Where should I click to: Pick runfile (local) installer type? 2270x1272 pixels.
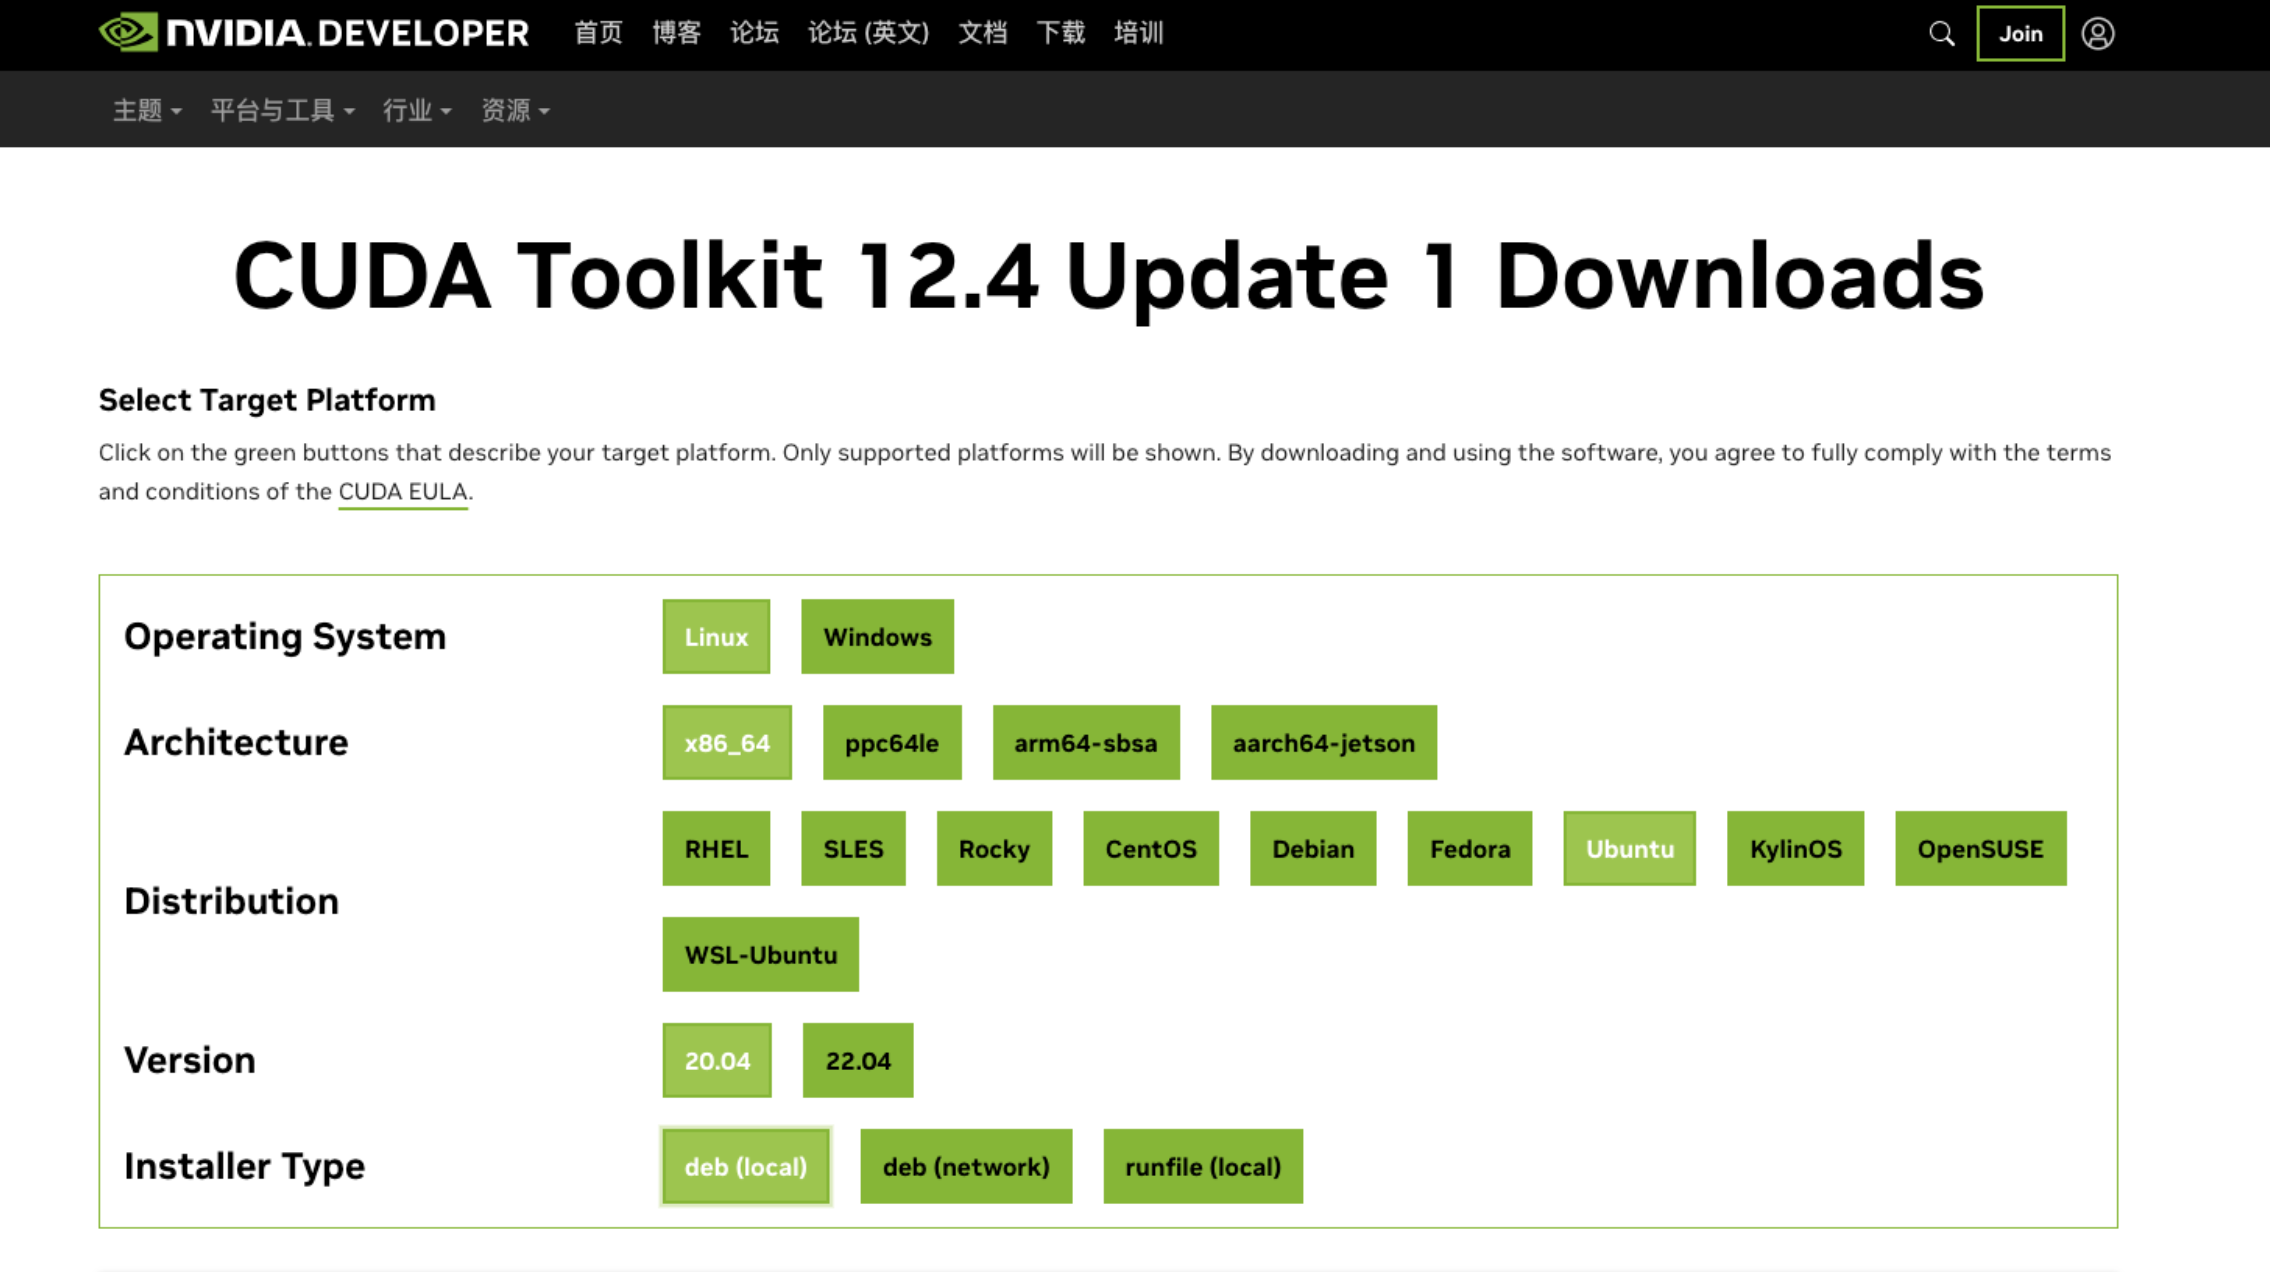click(x=1203, y=1167)
